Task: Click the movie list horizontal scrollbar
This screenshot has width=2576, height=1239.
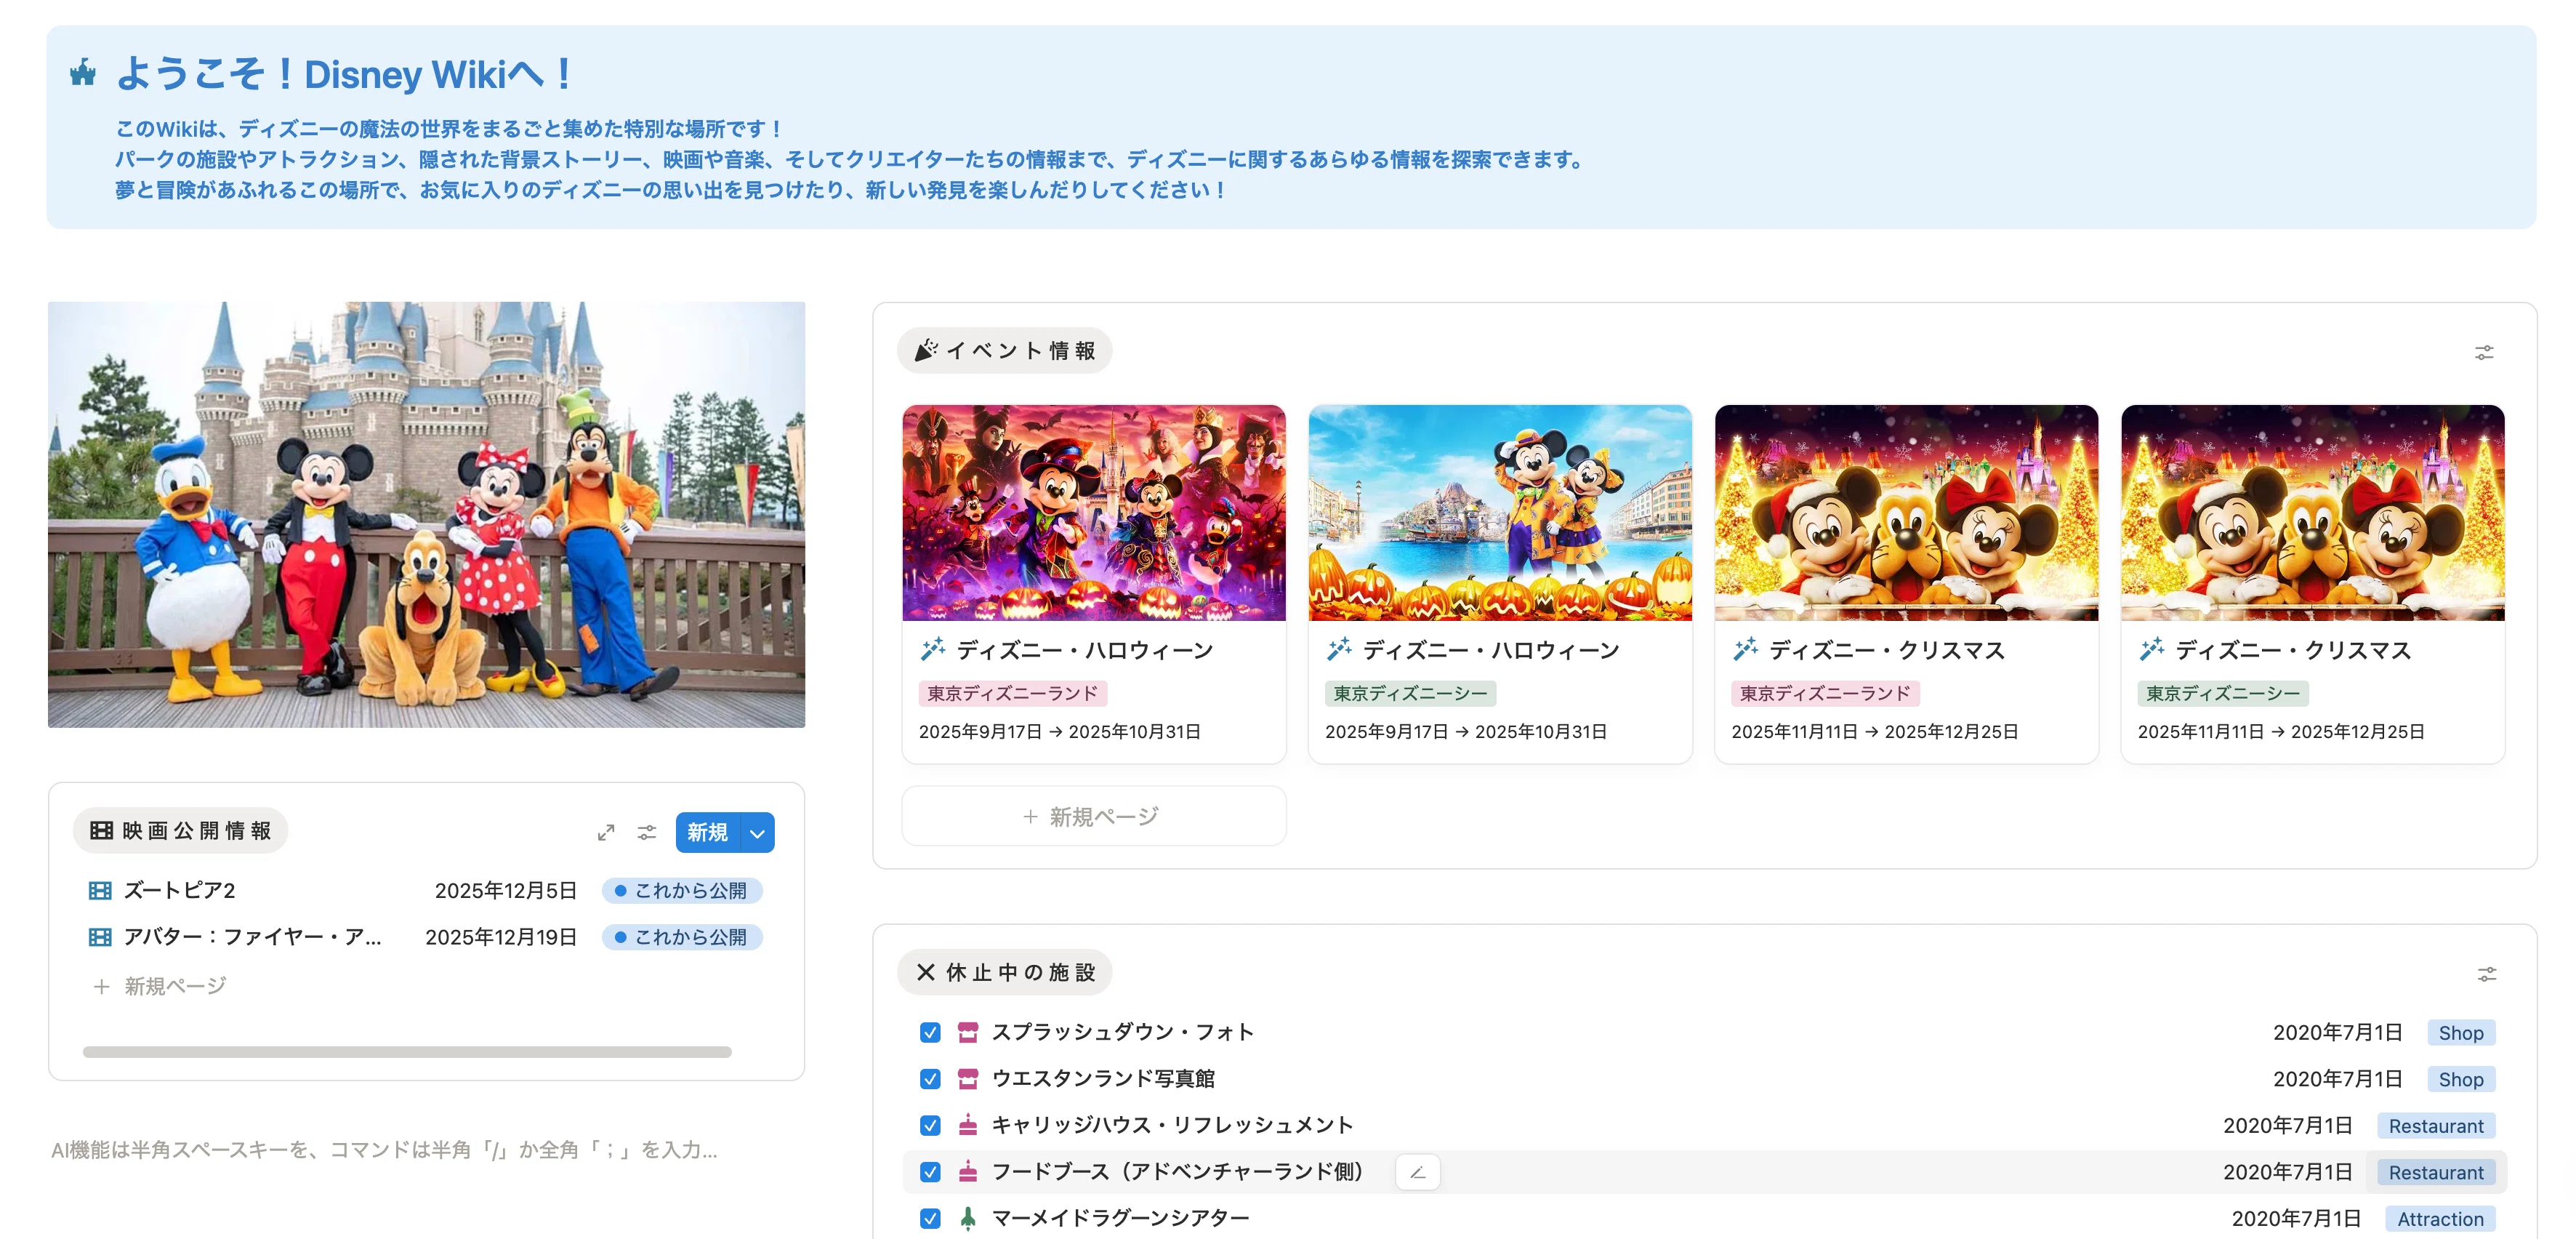Action: [407, 1052]
